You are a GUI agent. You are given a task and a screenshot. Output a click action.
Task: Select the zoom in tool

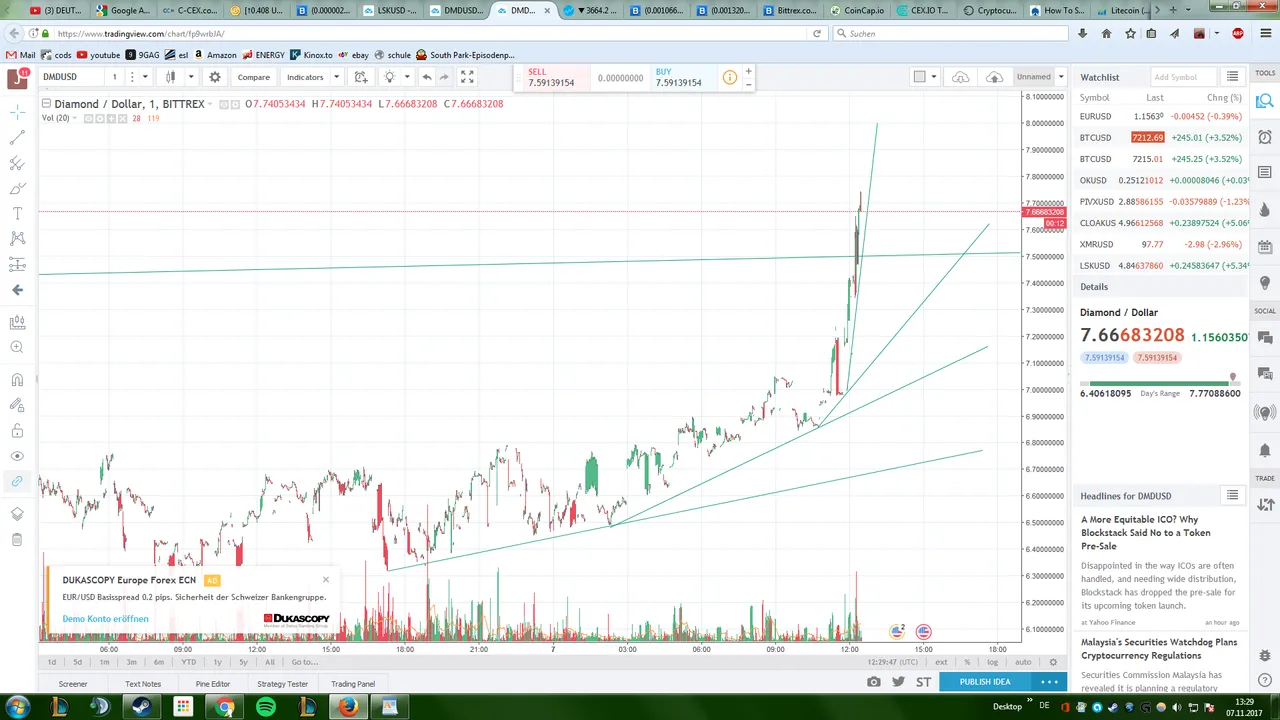pyautogui.click(x=17, y=347)
